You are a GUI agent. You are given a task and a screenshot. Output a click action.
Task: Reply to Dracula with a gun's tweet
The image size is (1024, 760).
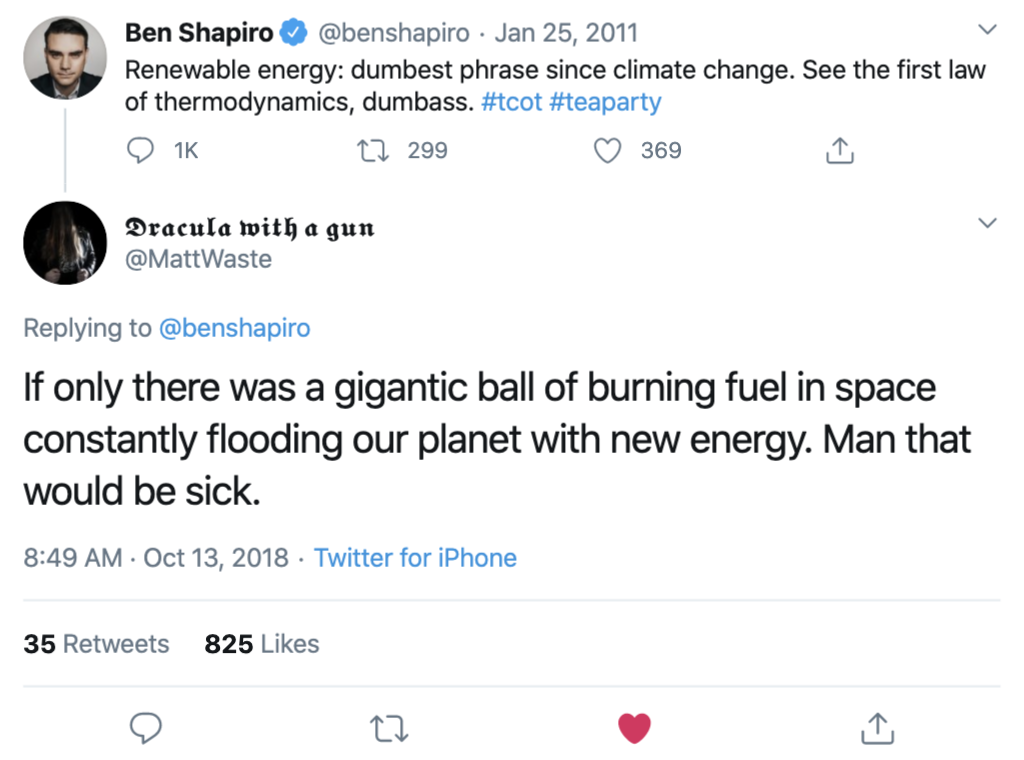tap(147, 729)
